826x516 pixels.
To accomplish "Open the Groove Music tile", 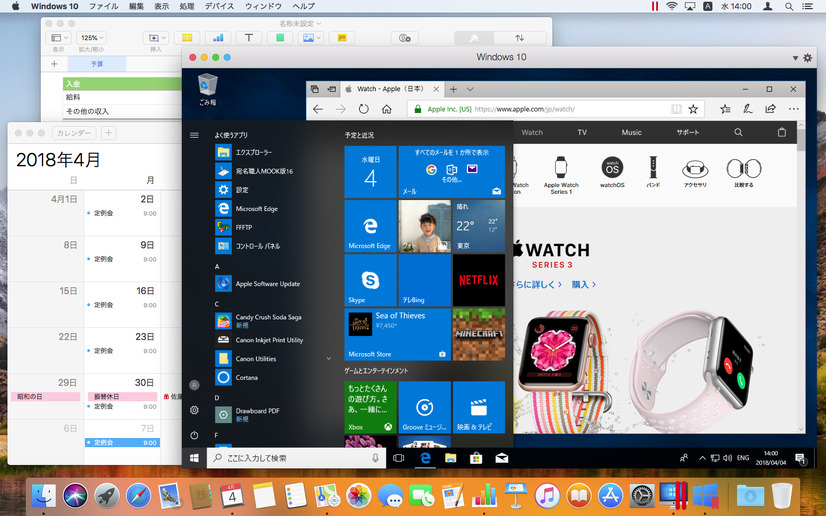I will [x=425, y=407].
